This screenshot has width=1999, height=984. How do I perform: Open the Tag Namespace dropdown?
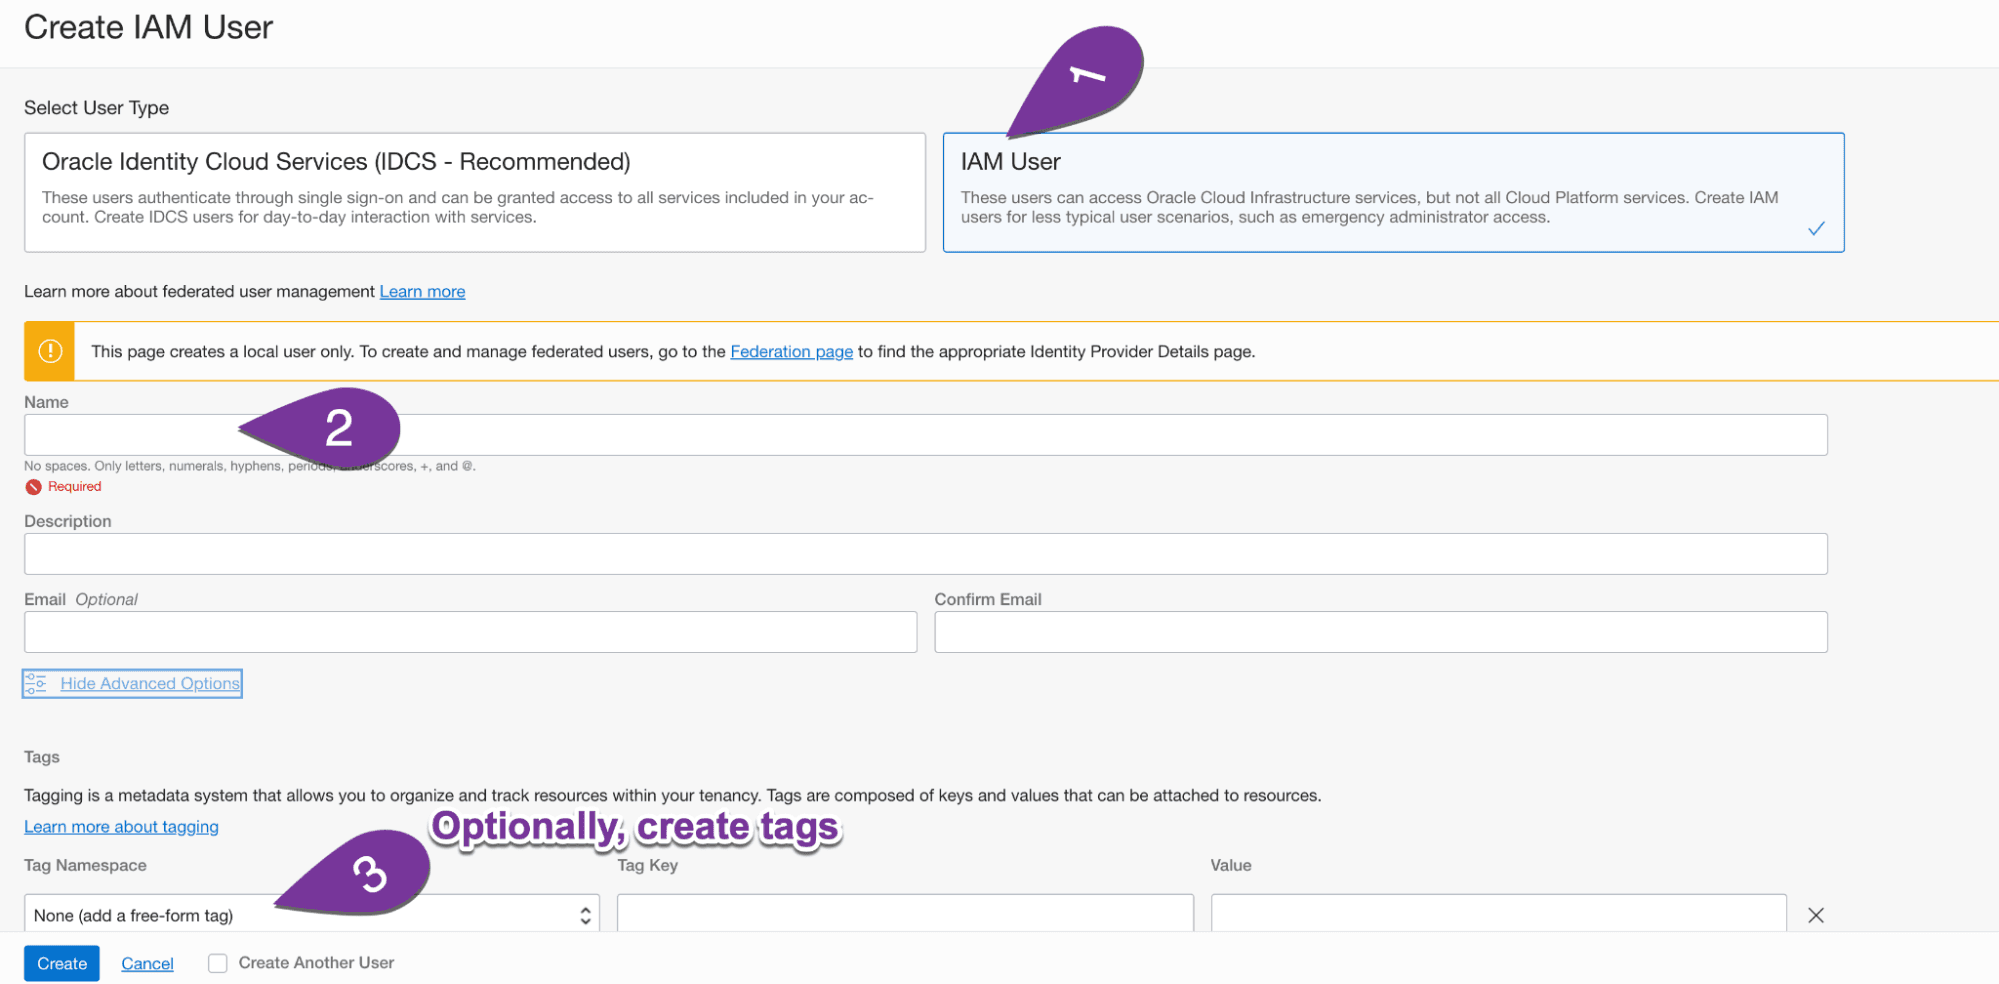pos(311,914)
